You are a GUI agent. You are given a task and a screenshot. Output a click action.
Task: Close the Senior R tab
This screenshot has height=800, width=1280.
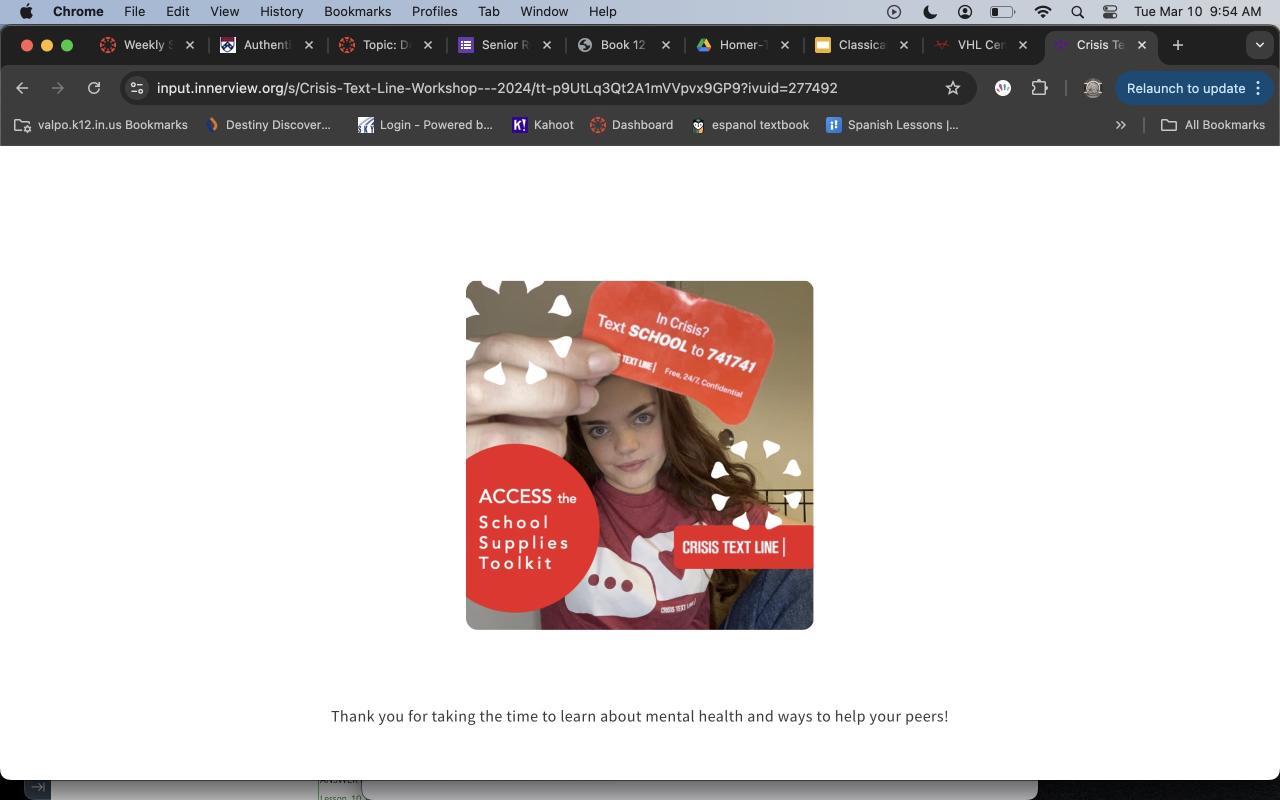click(x=547, y=45)
